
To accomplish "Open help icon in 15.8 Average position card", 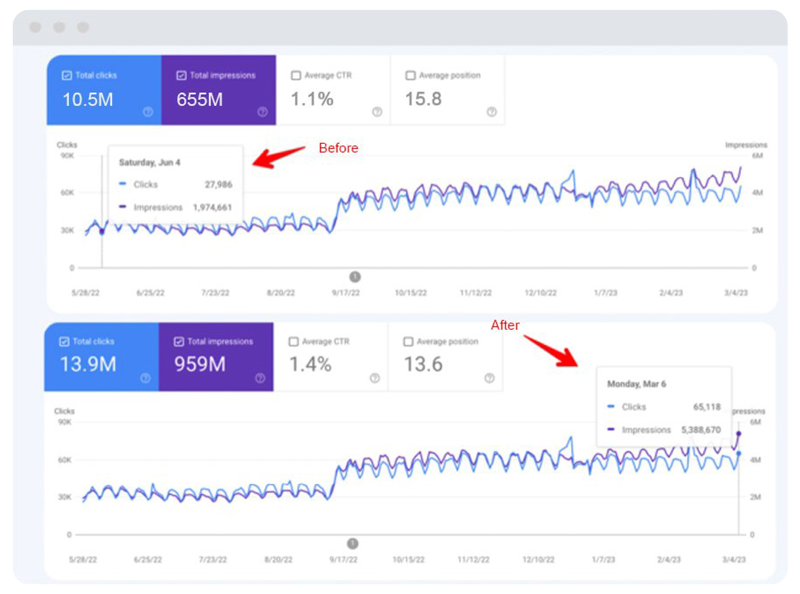I will (490, 112).
